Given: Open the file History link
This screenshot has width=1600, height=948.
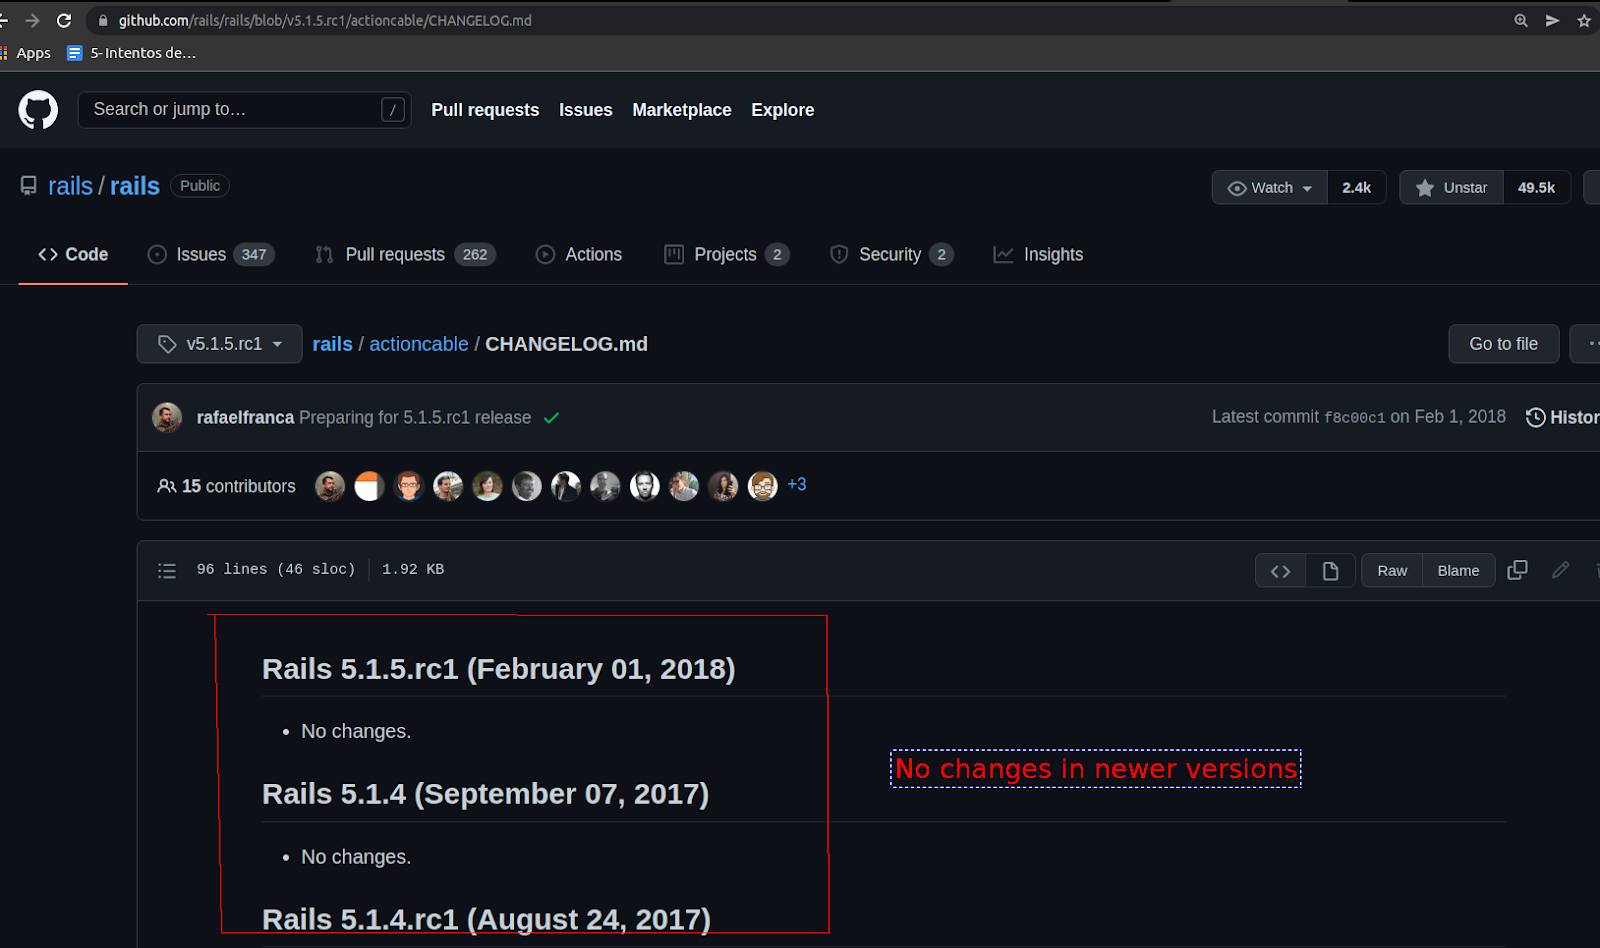Looking at the screenshot, I should pyautogui.click(x=1562, y=418).
